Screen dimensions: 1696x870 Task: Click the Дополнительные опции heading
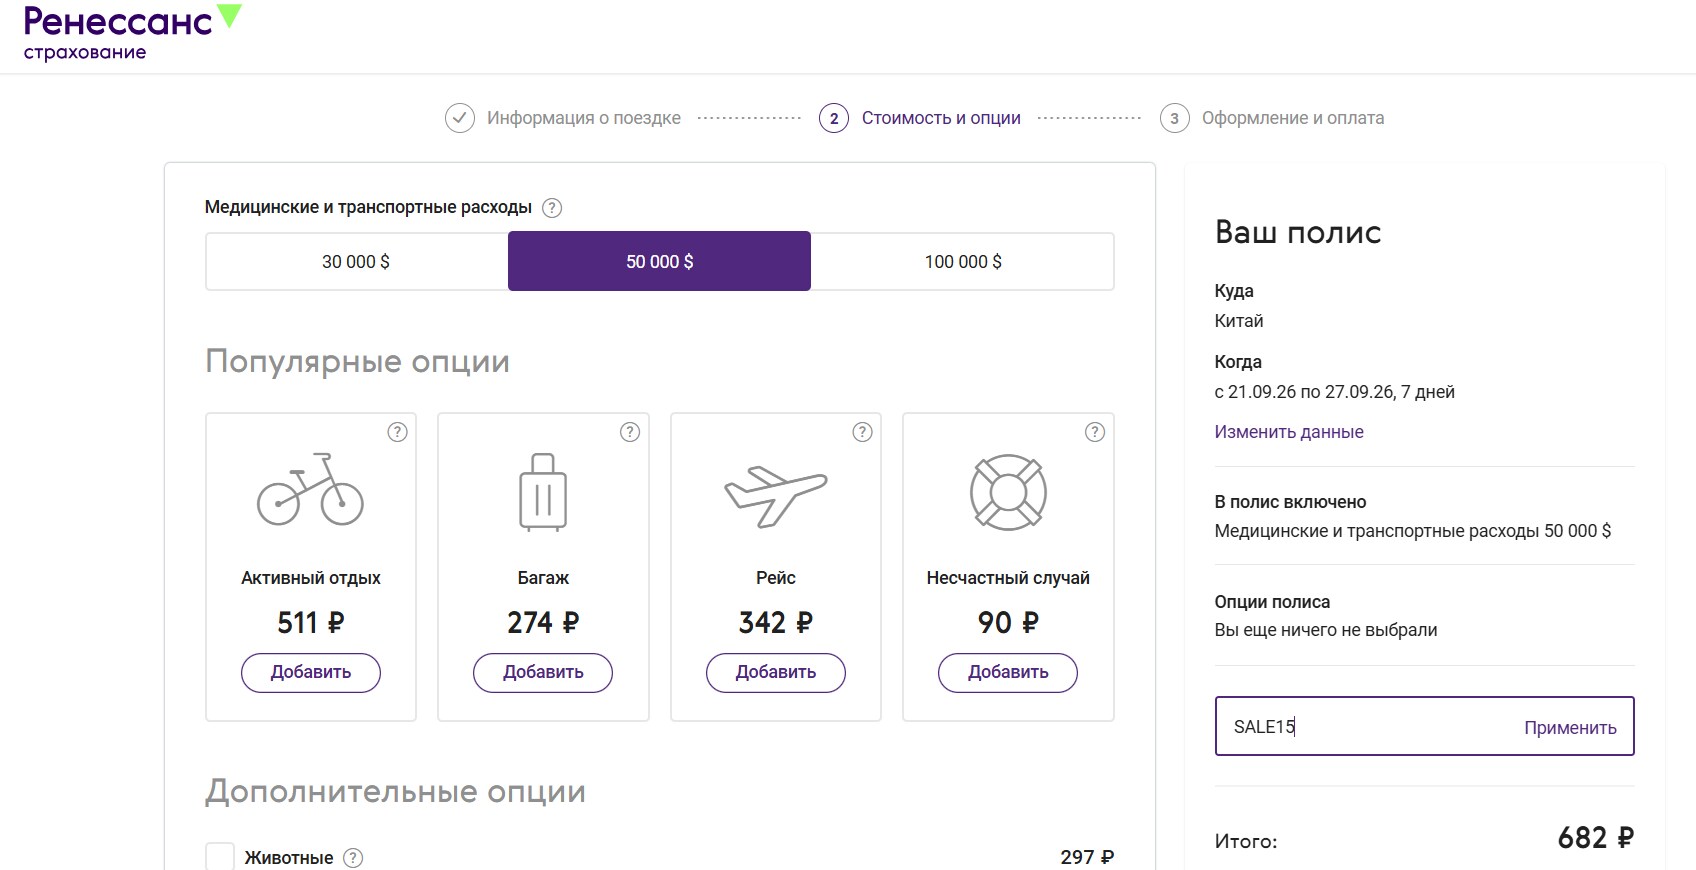[x=395, y=791]
